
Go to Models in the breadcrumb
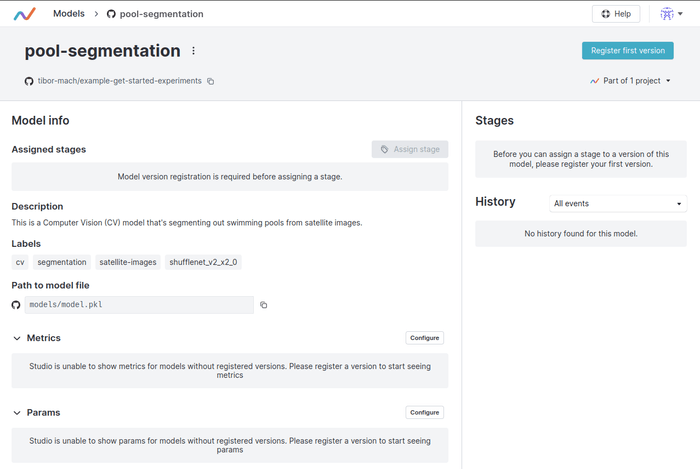[x=68, y=14]
